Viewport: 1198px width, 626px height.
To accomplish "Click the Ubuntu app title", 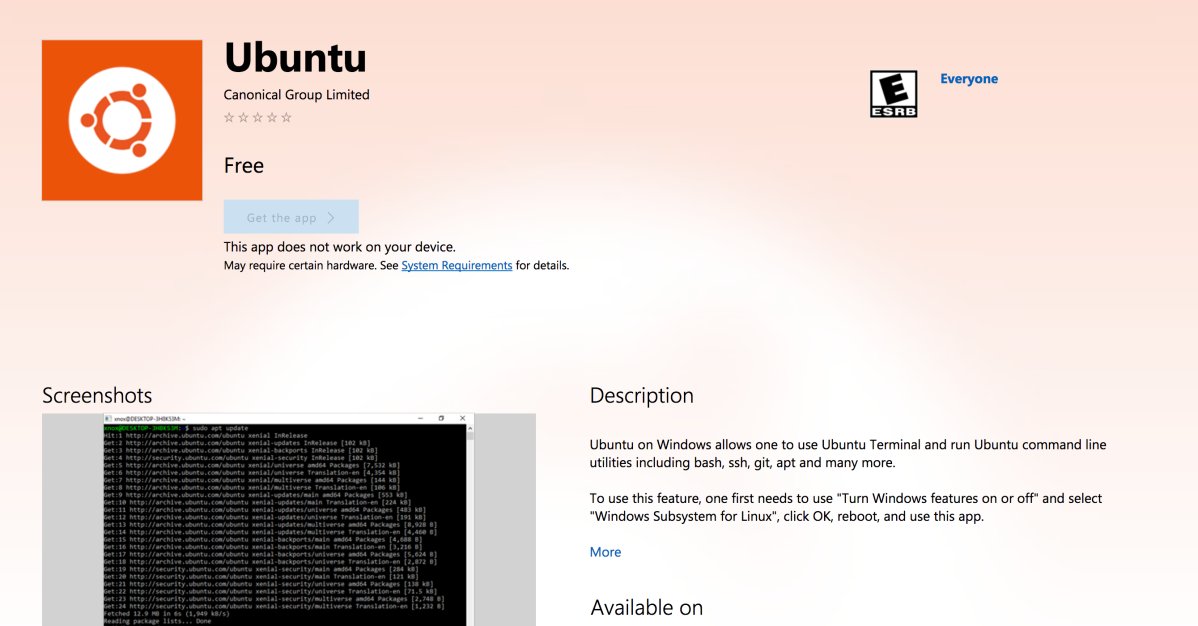I will (295, 58).
